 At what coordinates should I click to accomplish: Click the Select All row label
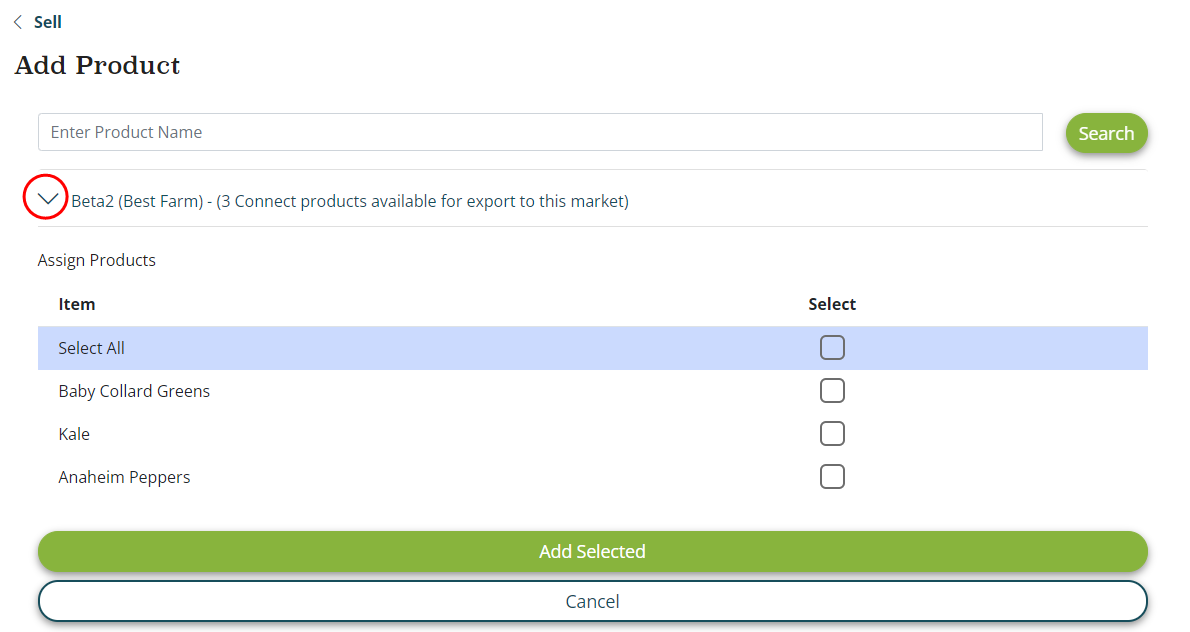(x=91, y=348)
